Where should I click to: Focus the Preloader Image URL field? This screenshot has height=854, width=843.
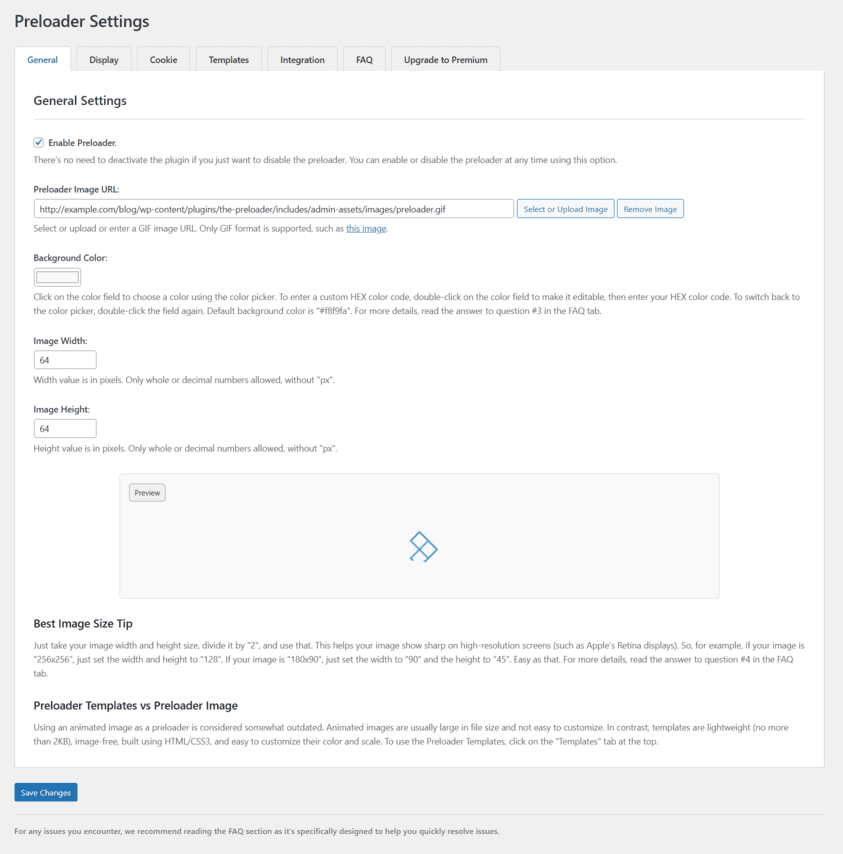point(273,209)
